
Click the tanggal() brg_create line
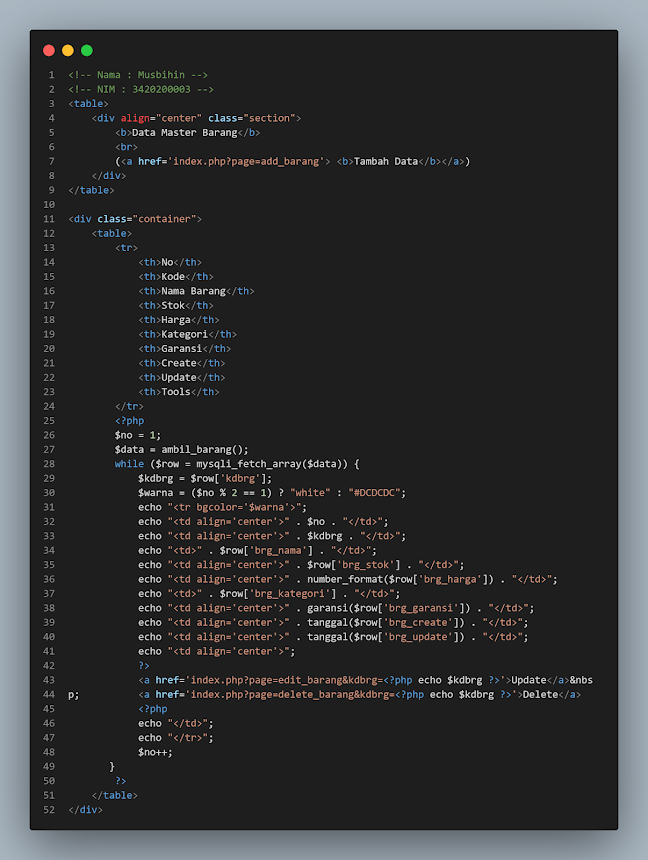pyautogui.click(x=333, y=623)
